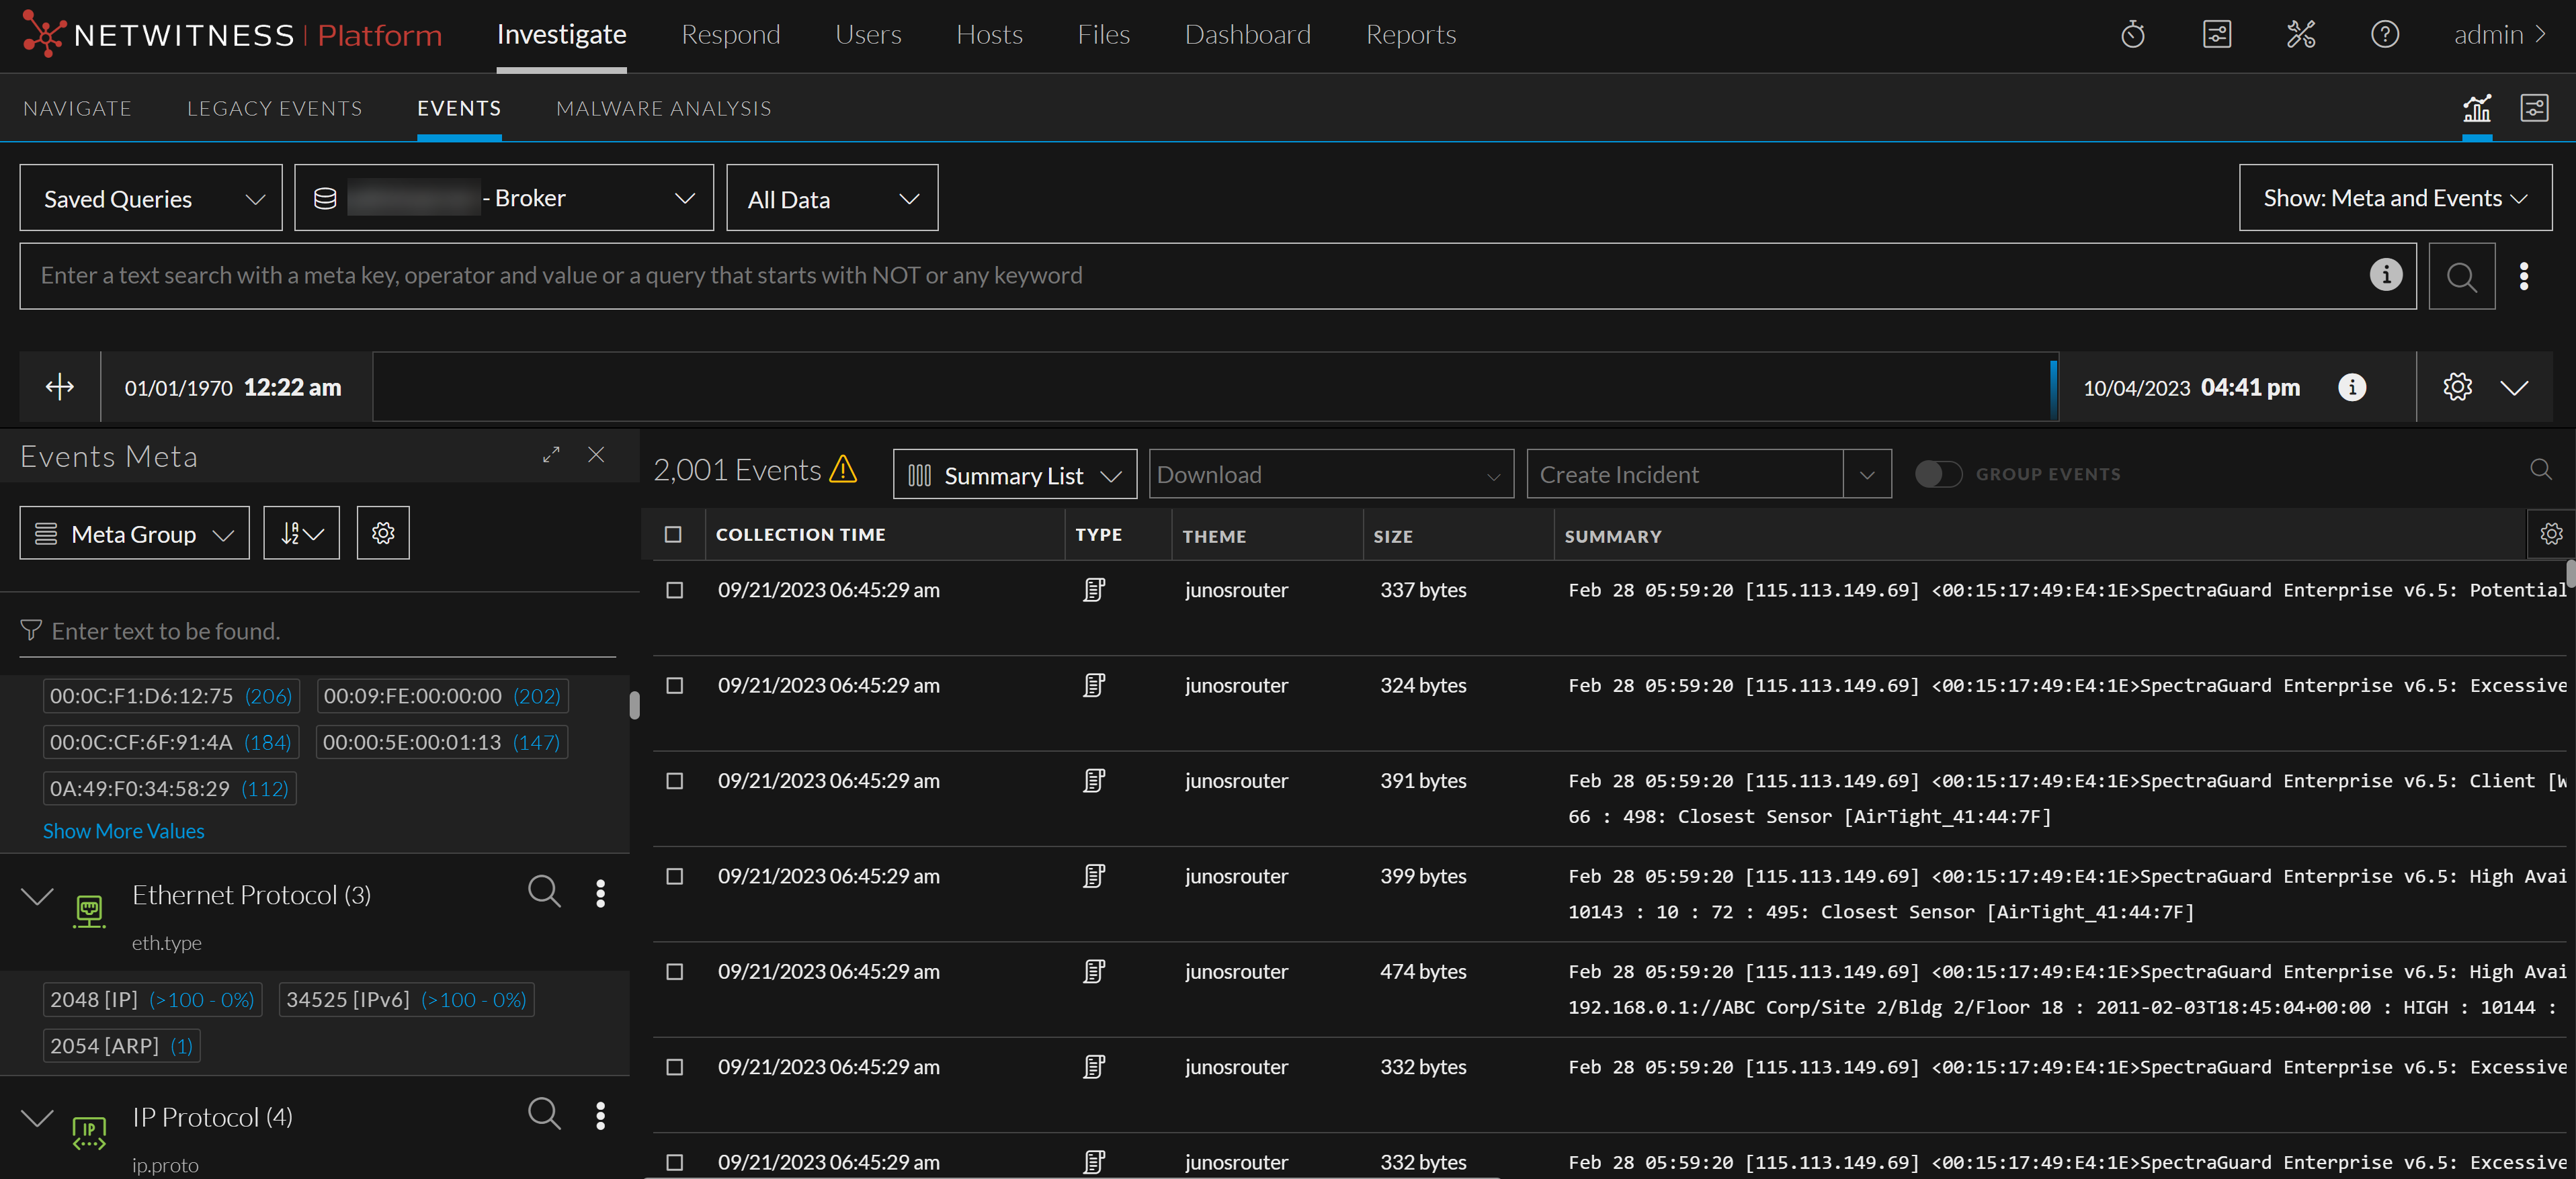Switch to the Malware Analysis tab
Screen dimensions: 2576x1179
[x=663, y=108]
